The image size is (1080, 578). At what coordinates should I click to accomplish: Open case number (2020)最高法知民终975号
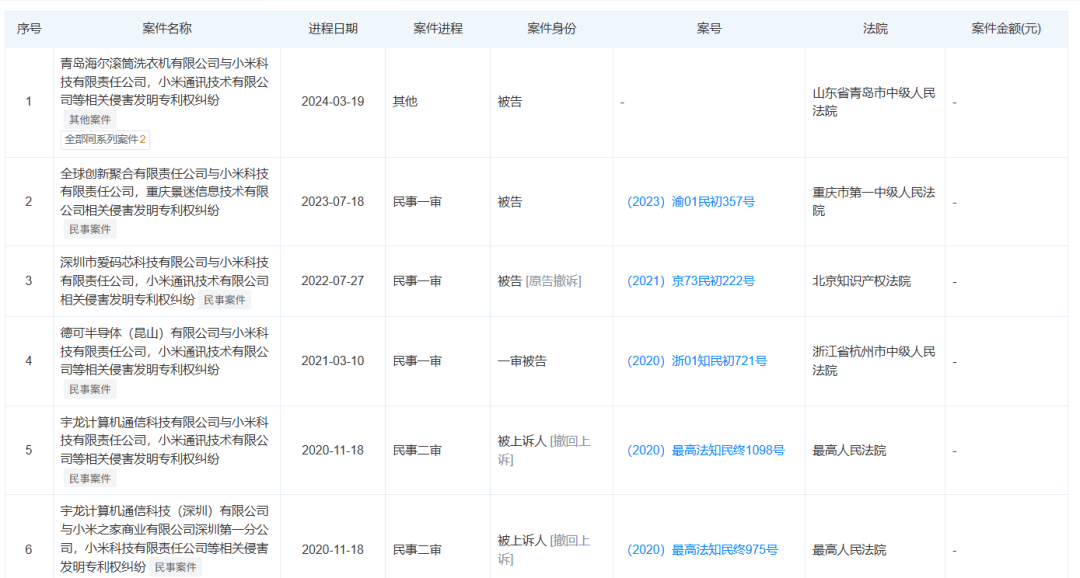(703, 550)
